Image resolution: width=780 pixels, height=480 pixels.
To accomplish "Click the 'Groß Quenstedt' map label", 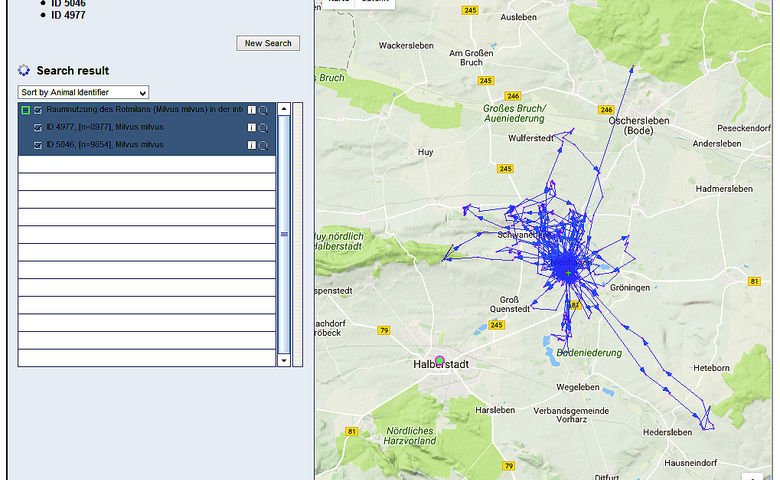I will (x=510, y=304).
